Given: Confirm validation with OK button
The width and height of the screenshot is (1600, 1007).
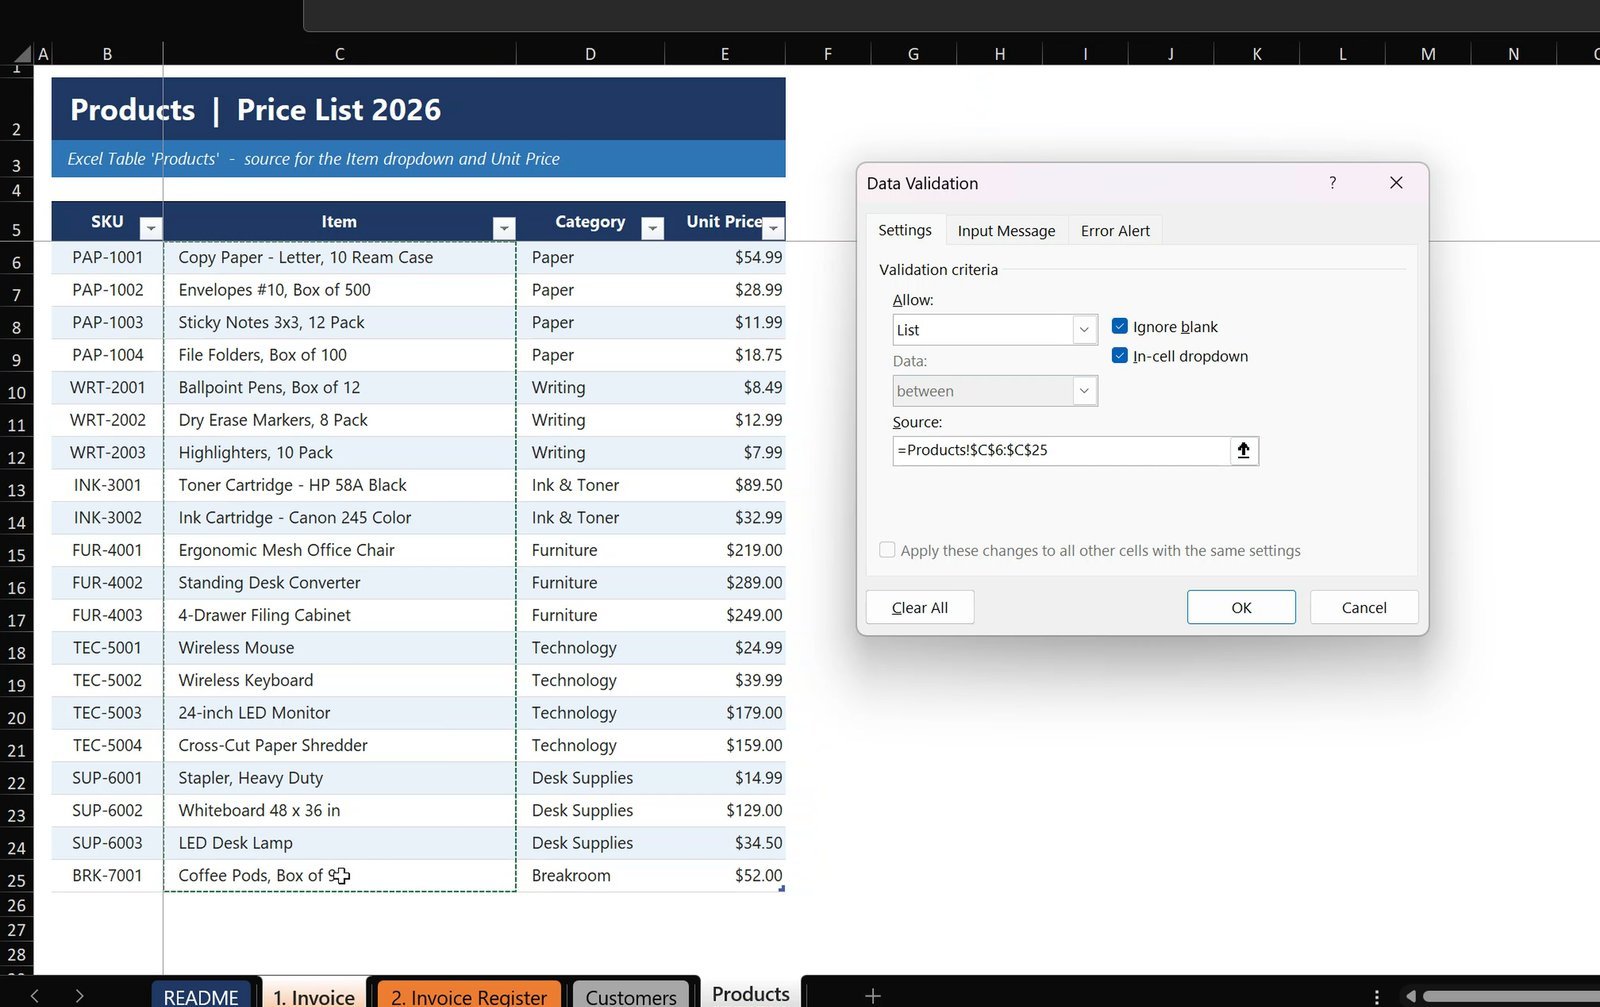Looking at the screenshot, I should tap(1241, 607).
